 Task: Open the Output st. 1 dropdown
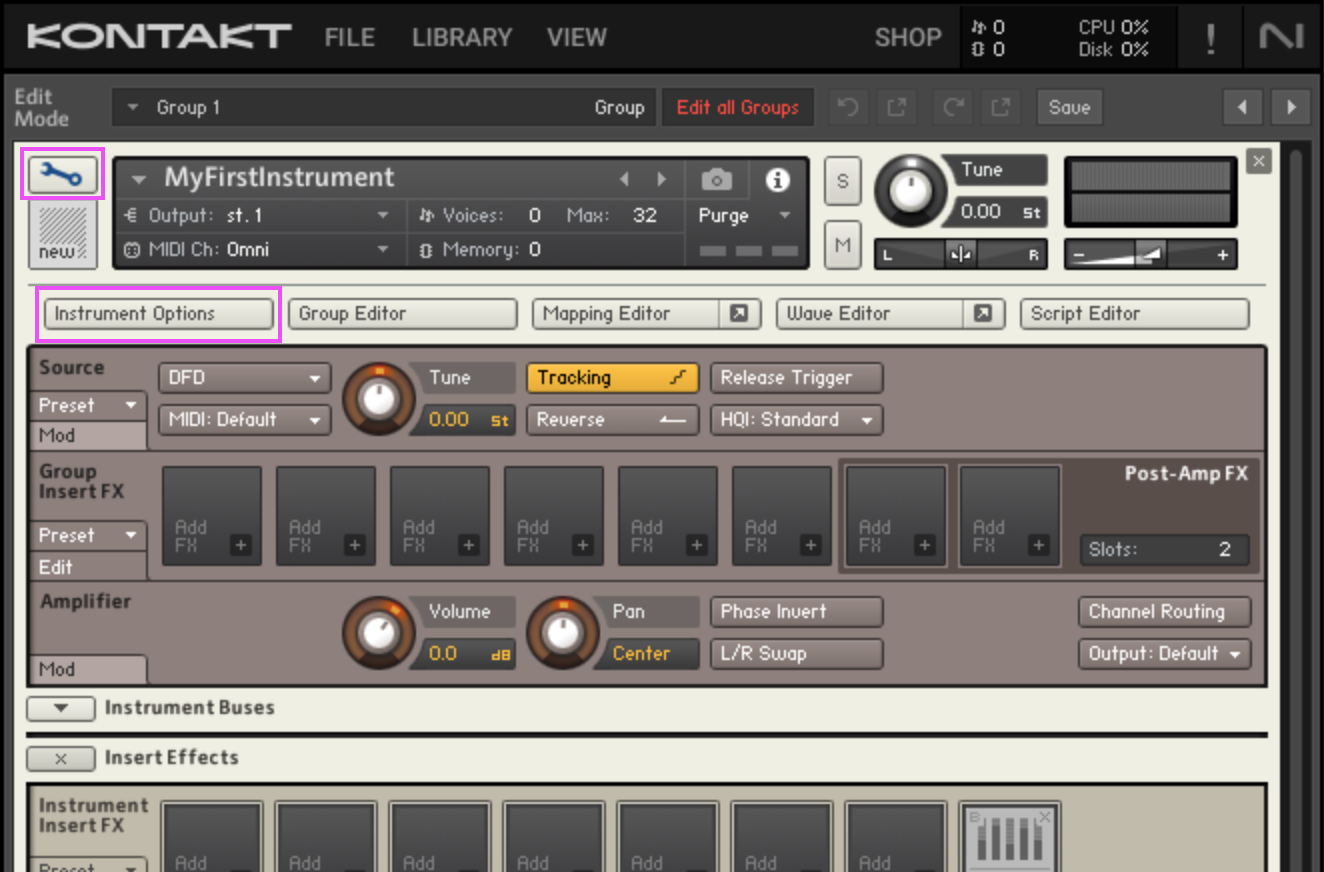coord(258,215)
